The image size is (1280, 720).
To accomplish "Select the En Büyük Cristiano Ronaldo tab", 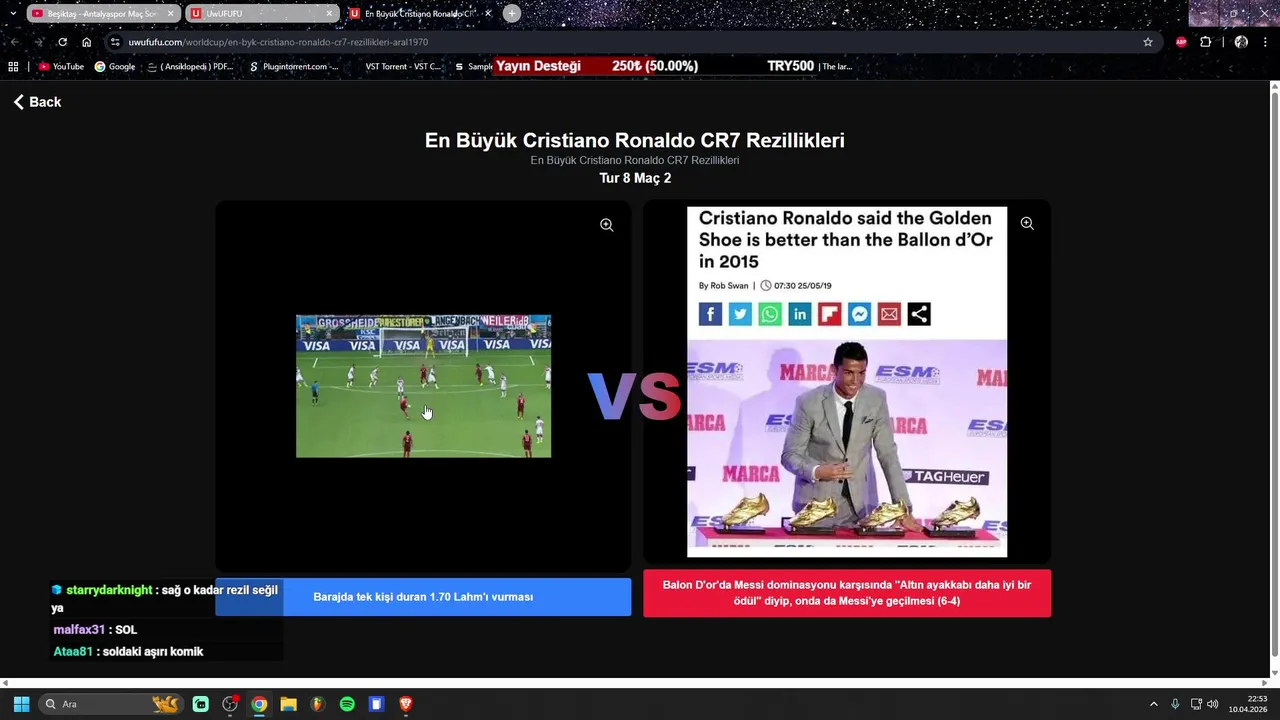I will point(420,14).
